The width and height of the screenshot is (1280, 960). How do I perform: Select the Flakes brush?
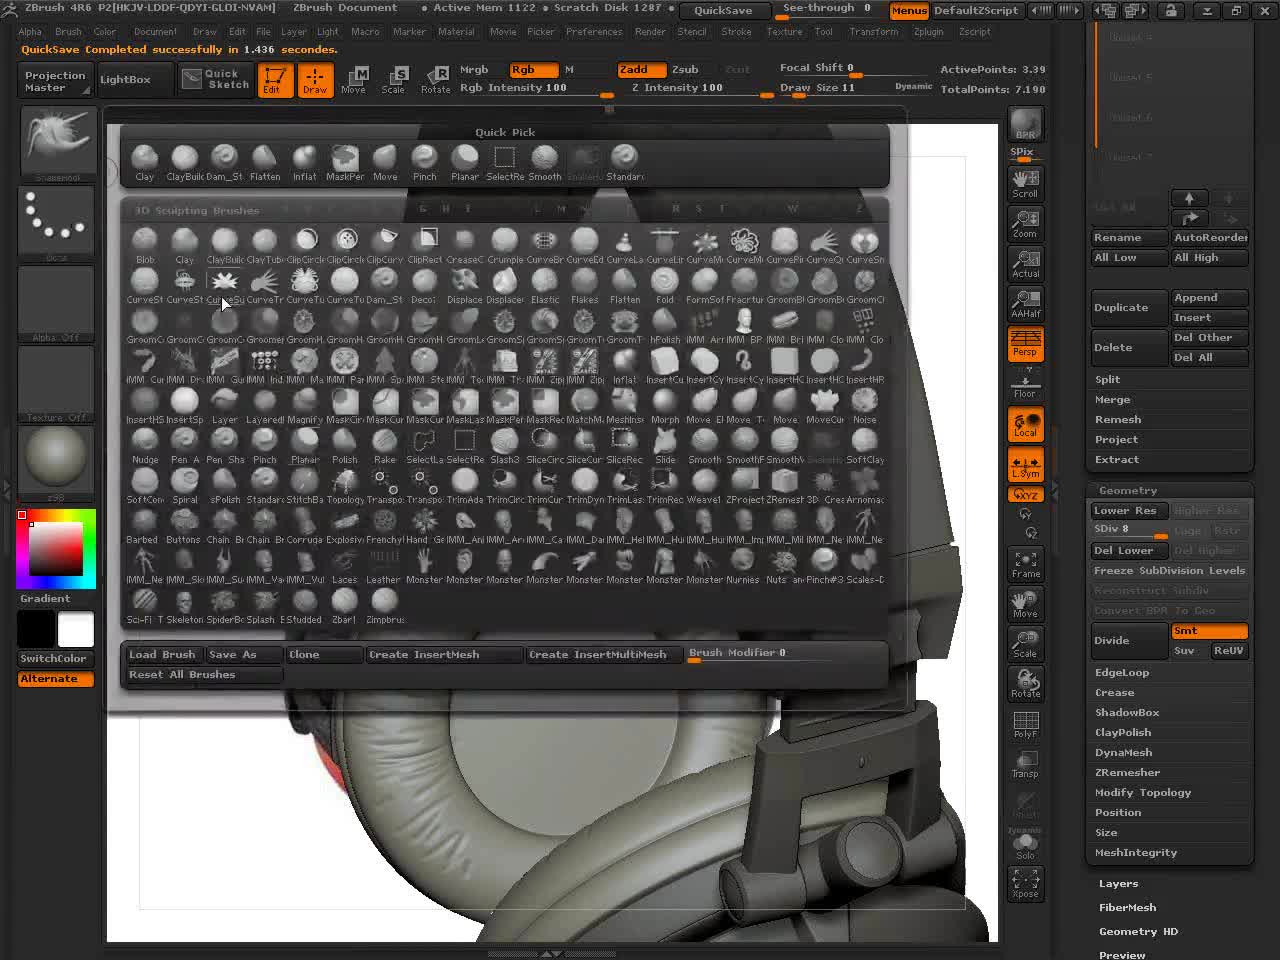[x=585, y=286]
